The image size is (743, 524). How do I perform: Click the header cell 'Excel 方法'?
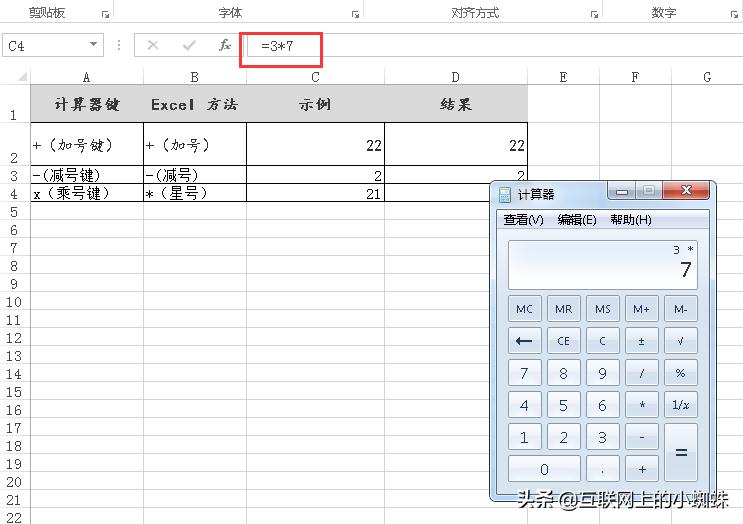tap(195, 104)
